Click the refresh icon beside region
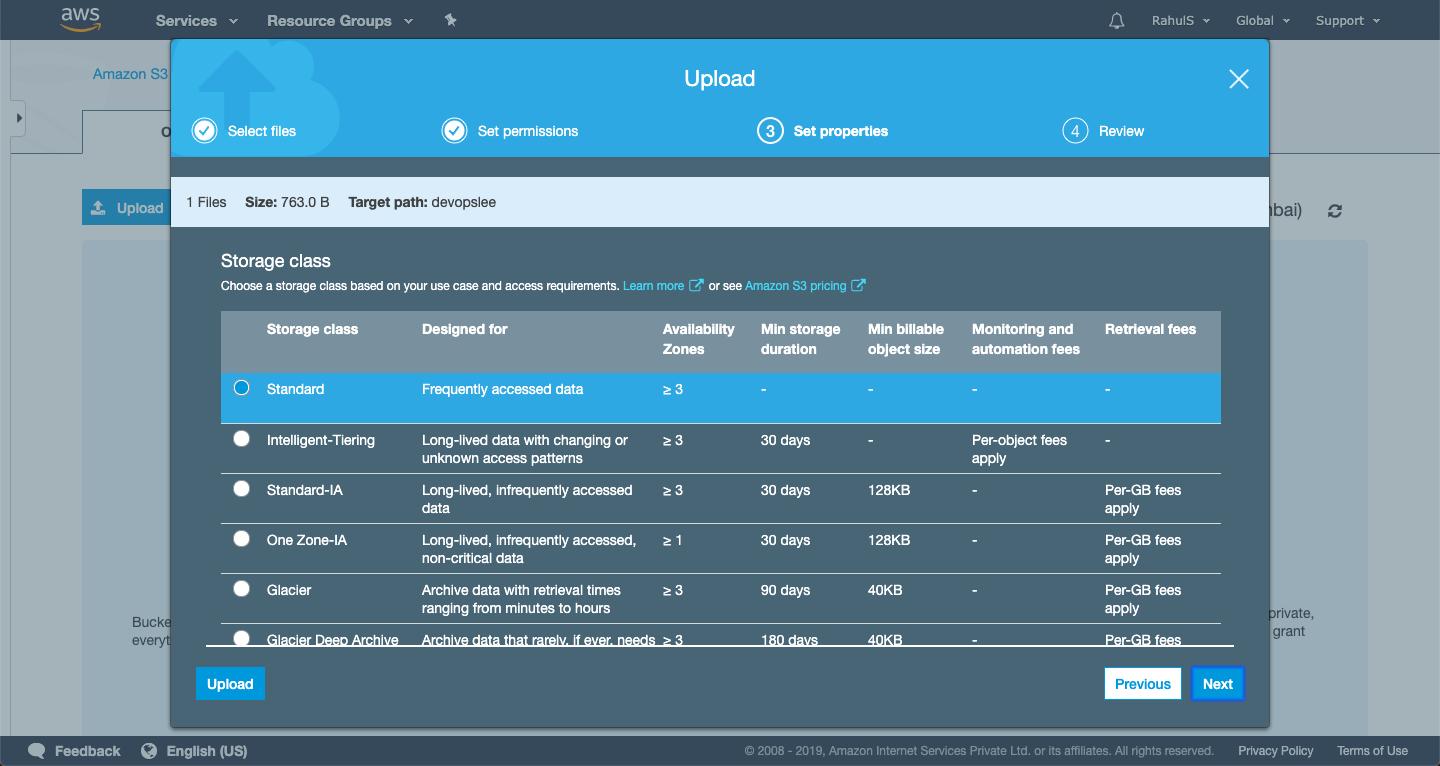 [1335, 211]
